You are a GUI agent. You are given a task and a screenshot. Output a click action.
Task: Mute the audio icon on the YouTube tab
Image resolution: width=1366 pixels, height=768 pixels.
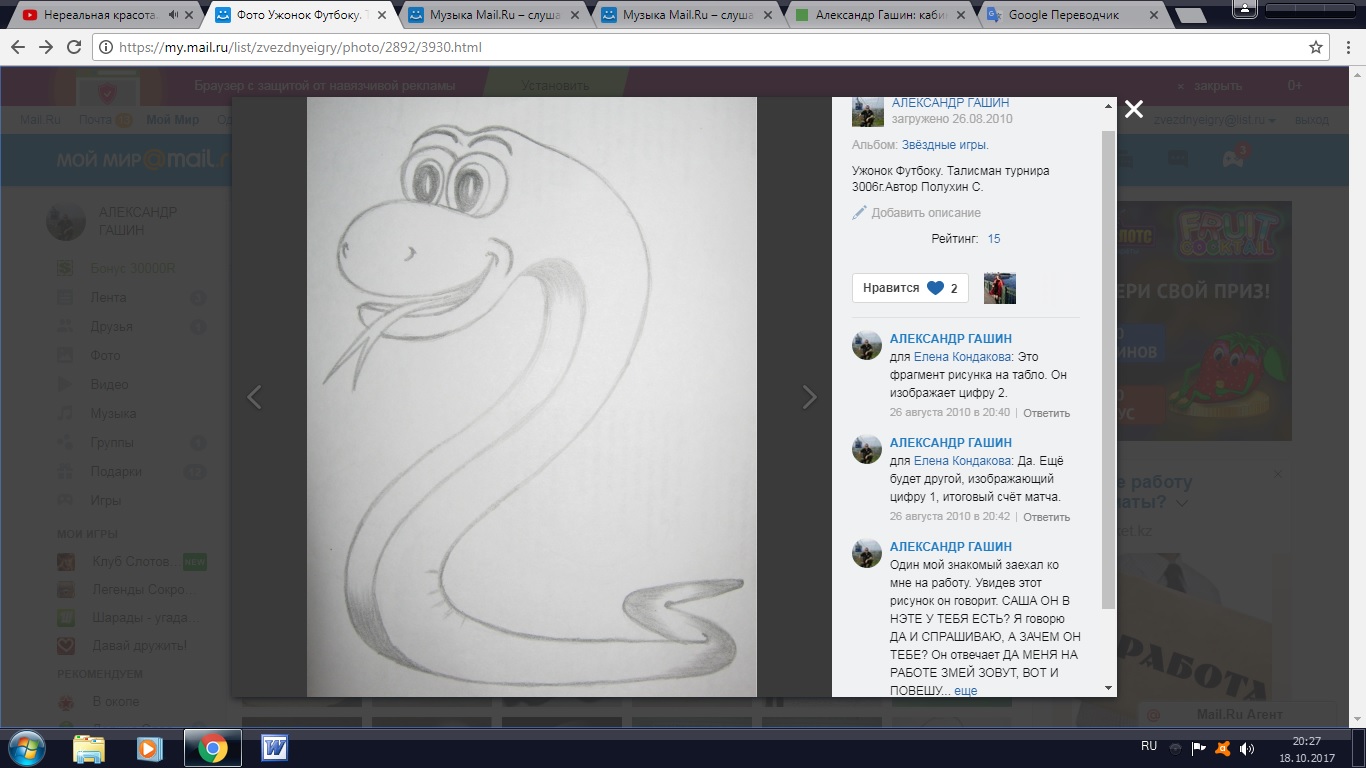175,15
